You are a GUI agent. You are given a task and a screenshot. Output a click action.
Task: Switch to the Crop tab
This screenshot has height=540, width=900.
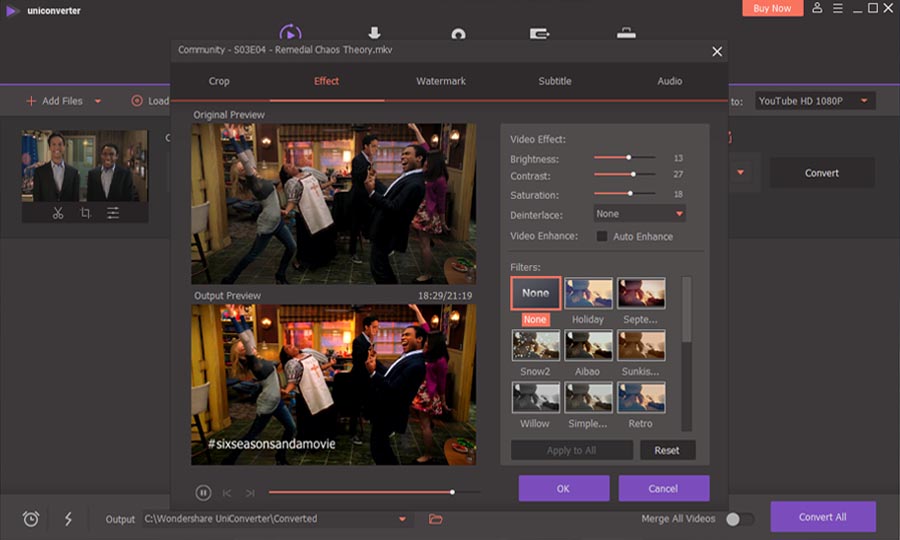click(219, 81)
